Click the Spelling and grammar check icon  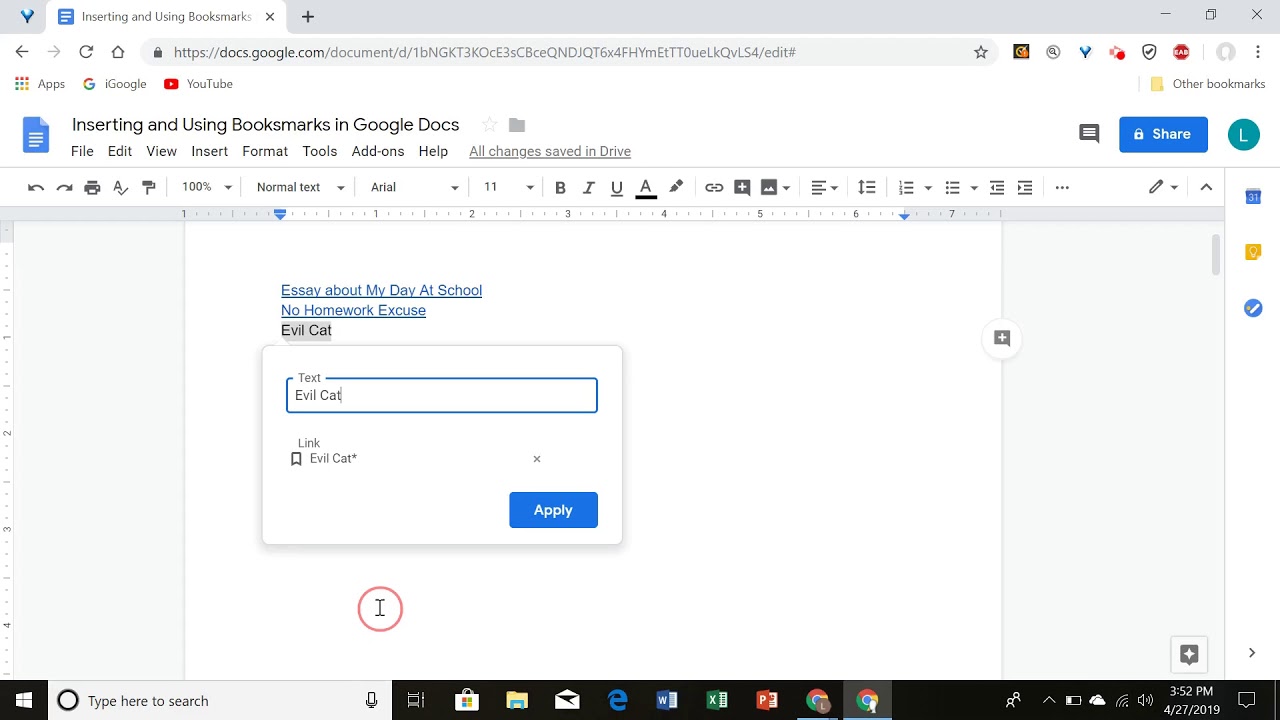[121, 187]
